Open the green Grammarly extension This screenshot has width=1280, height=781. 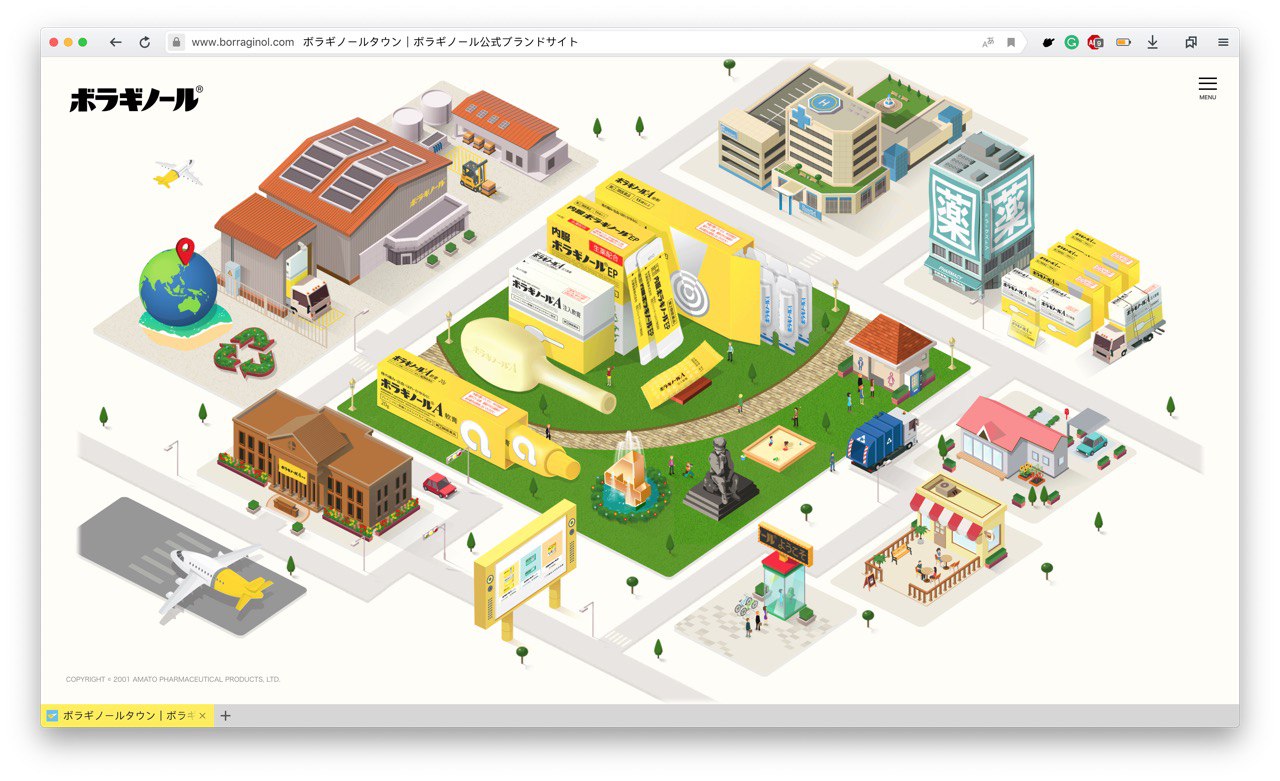pyautogui.click(x=1072, y=42)
